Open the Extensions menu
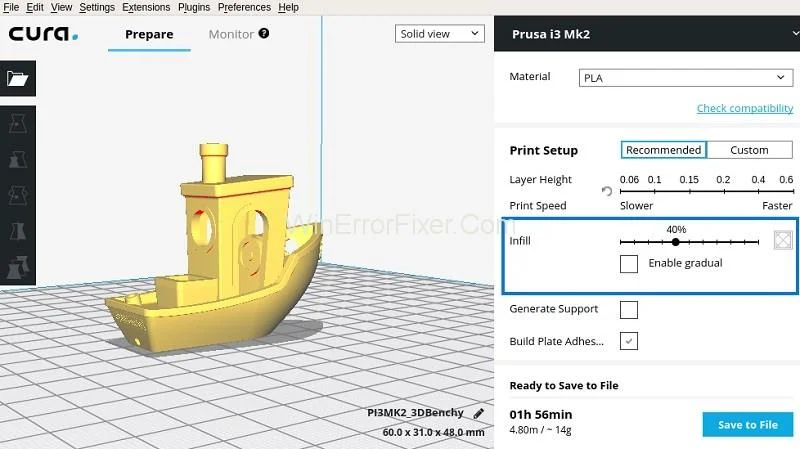800x449 pixels. [x=146, y=7]
